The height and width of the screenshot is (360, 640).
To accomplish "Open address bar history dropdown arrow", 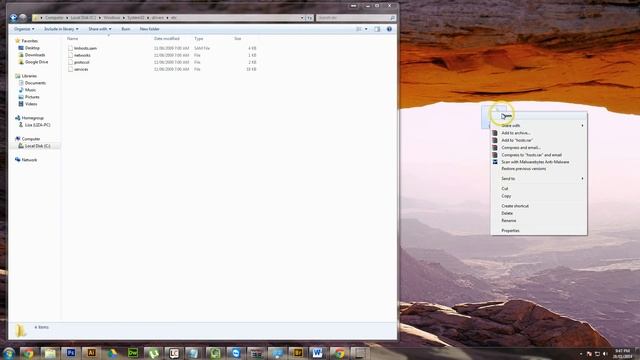I will click(x=302, y=18).
